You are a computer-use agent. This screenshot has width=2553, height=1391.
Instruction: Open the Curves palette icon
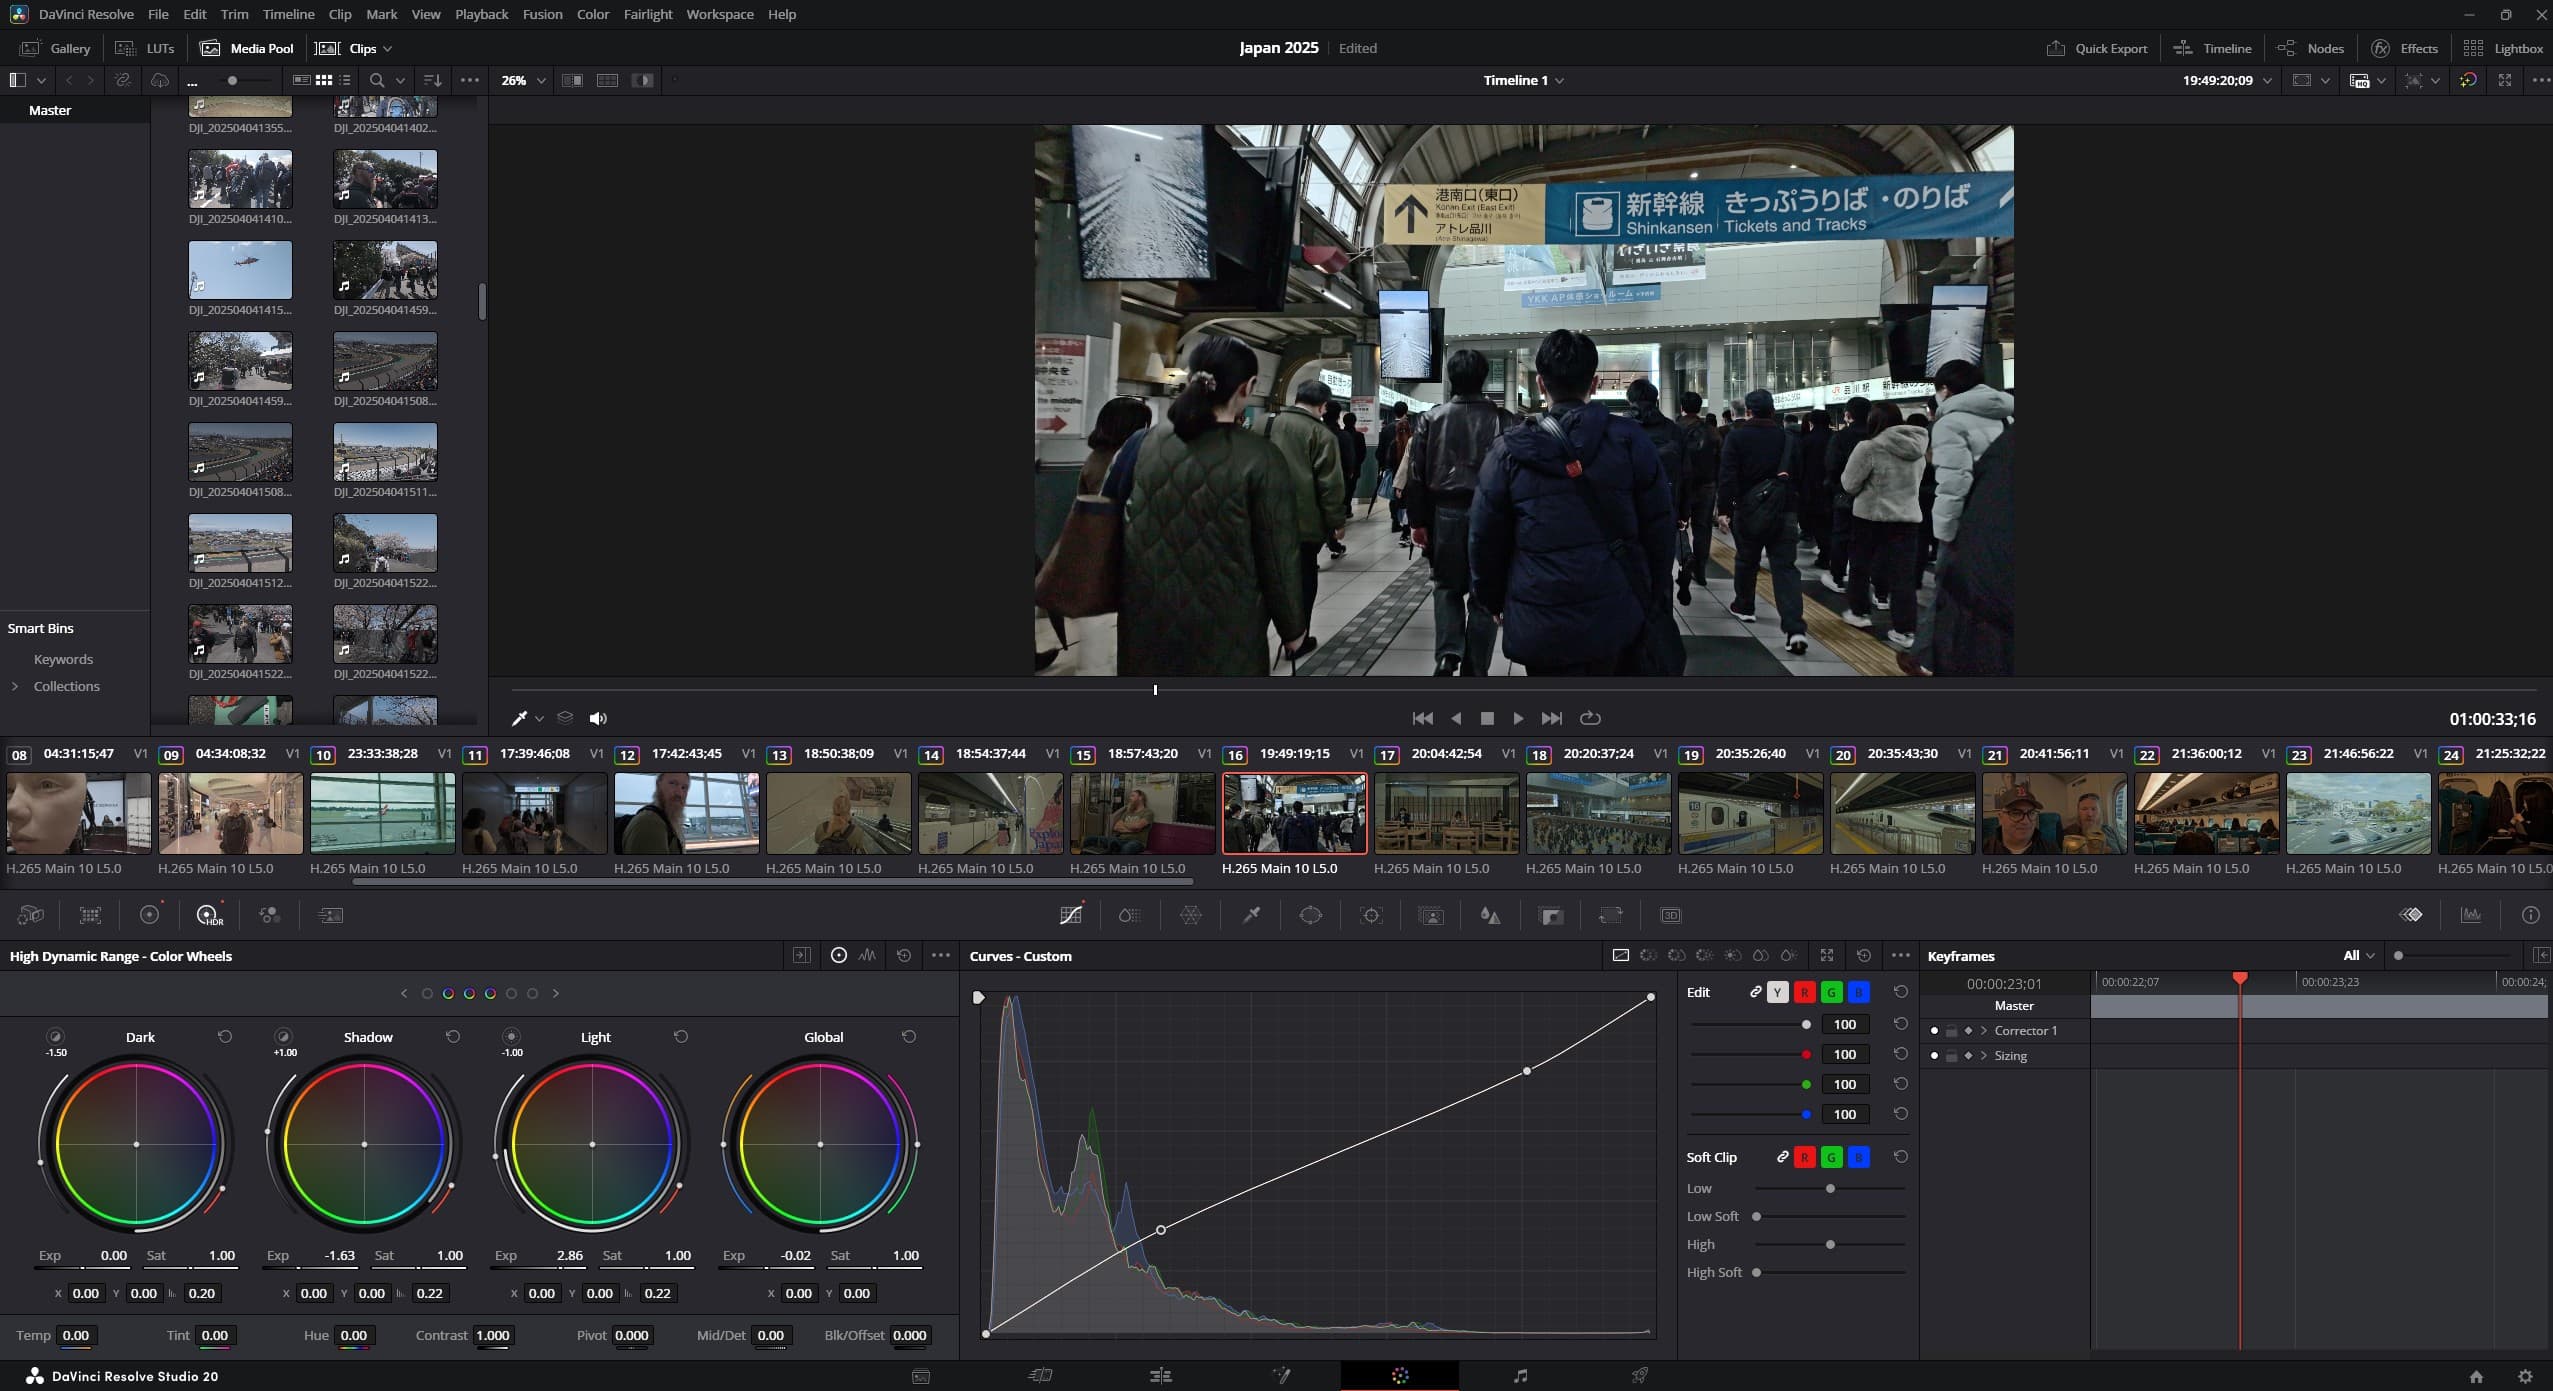coord(1071,915)
